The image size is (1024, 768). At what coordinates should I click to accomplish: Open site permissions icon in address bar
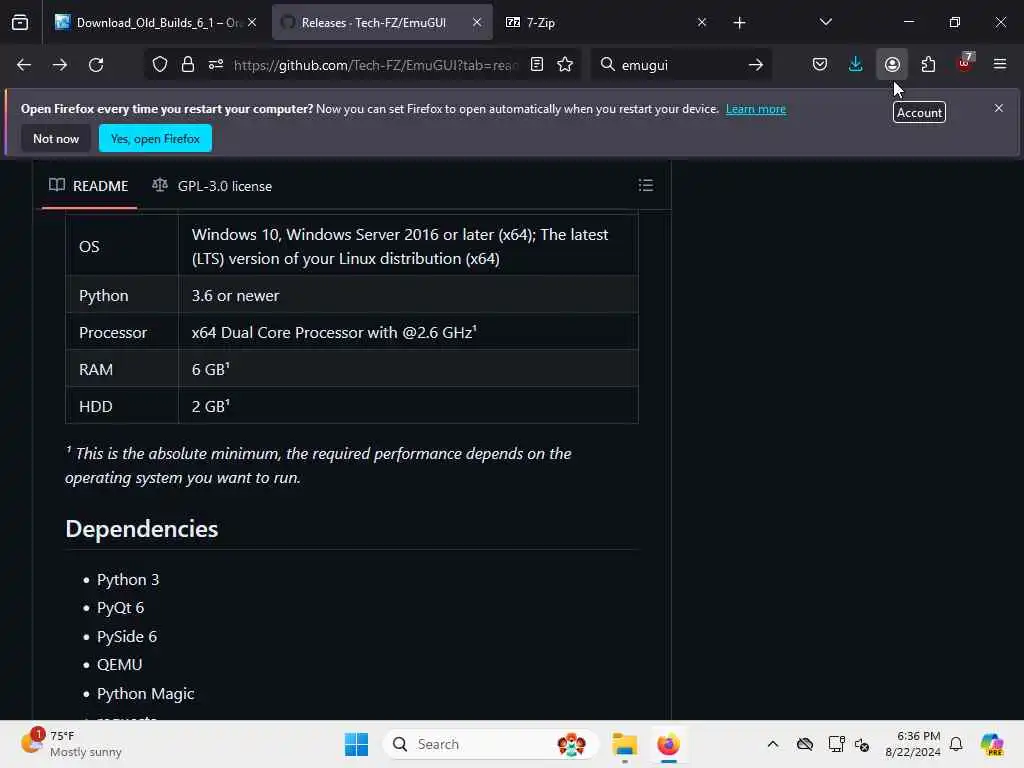point(216,65)
